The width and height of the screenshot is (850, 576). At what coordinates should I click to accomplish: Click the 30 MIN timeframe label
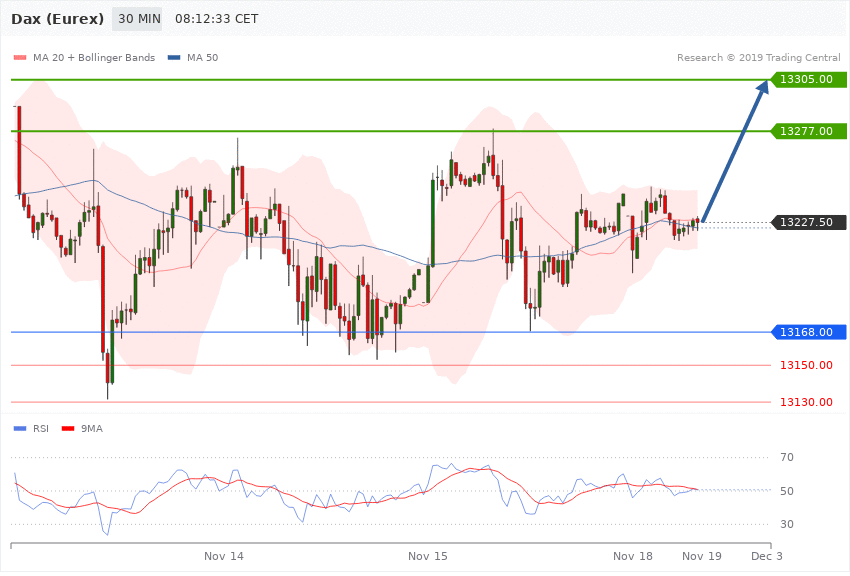(137, 19)
